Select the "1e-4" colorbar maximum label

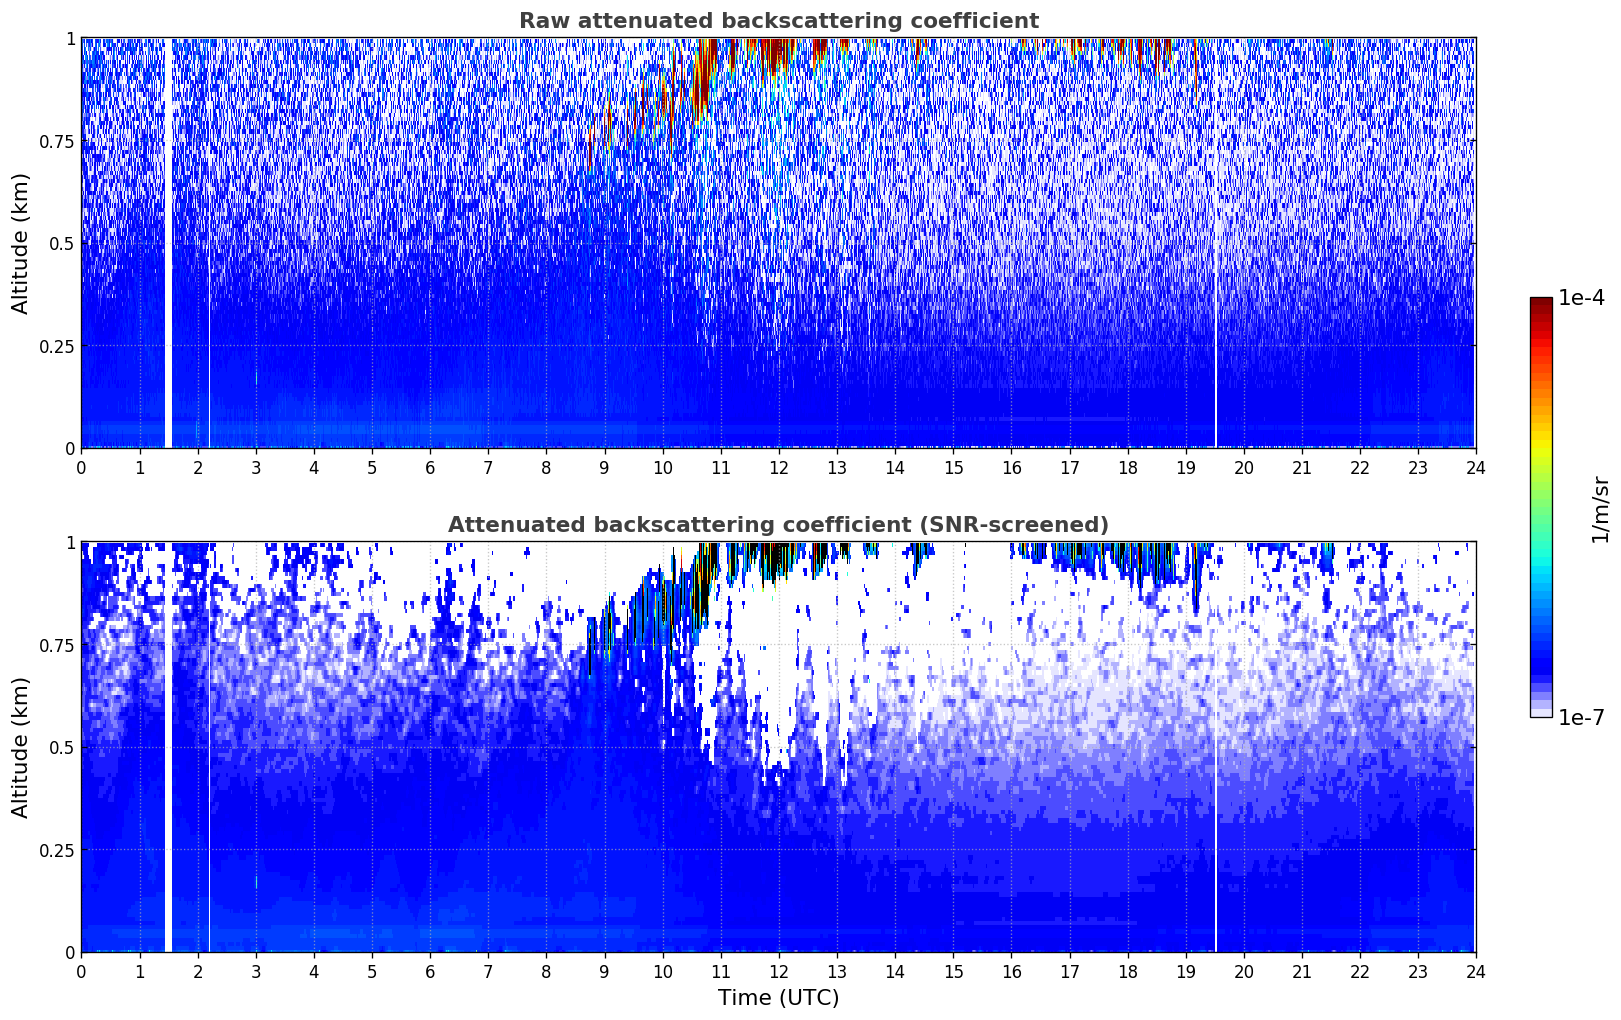pyautogui.click(x=1581, y=299)
